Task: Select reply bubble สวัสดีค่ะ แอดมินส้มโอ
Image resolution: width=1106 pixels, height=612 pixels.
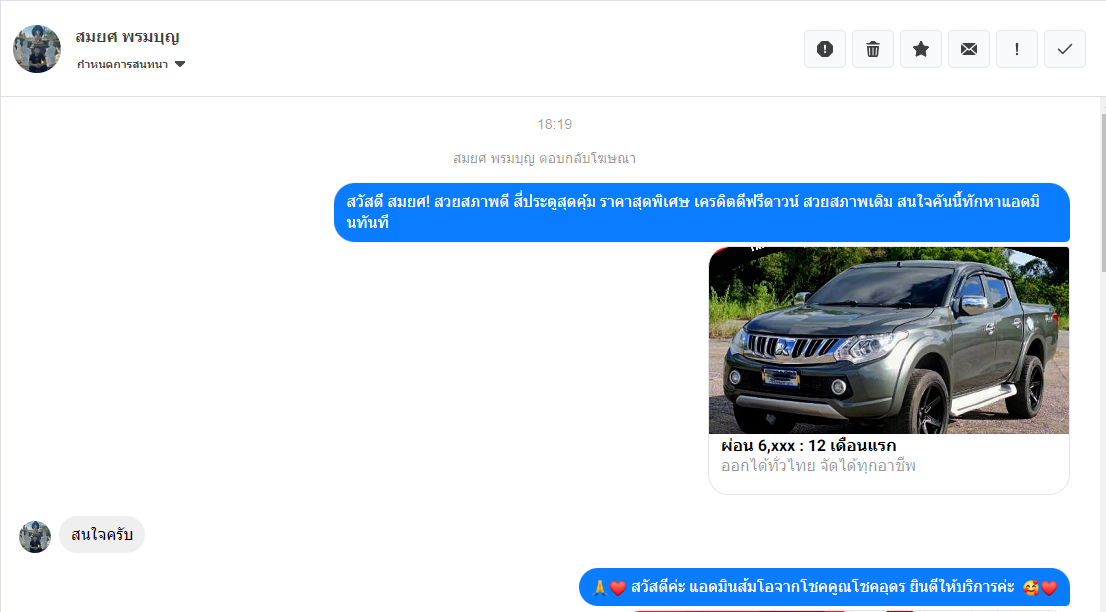Action: 825,587
